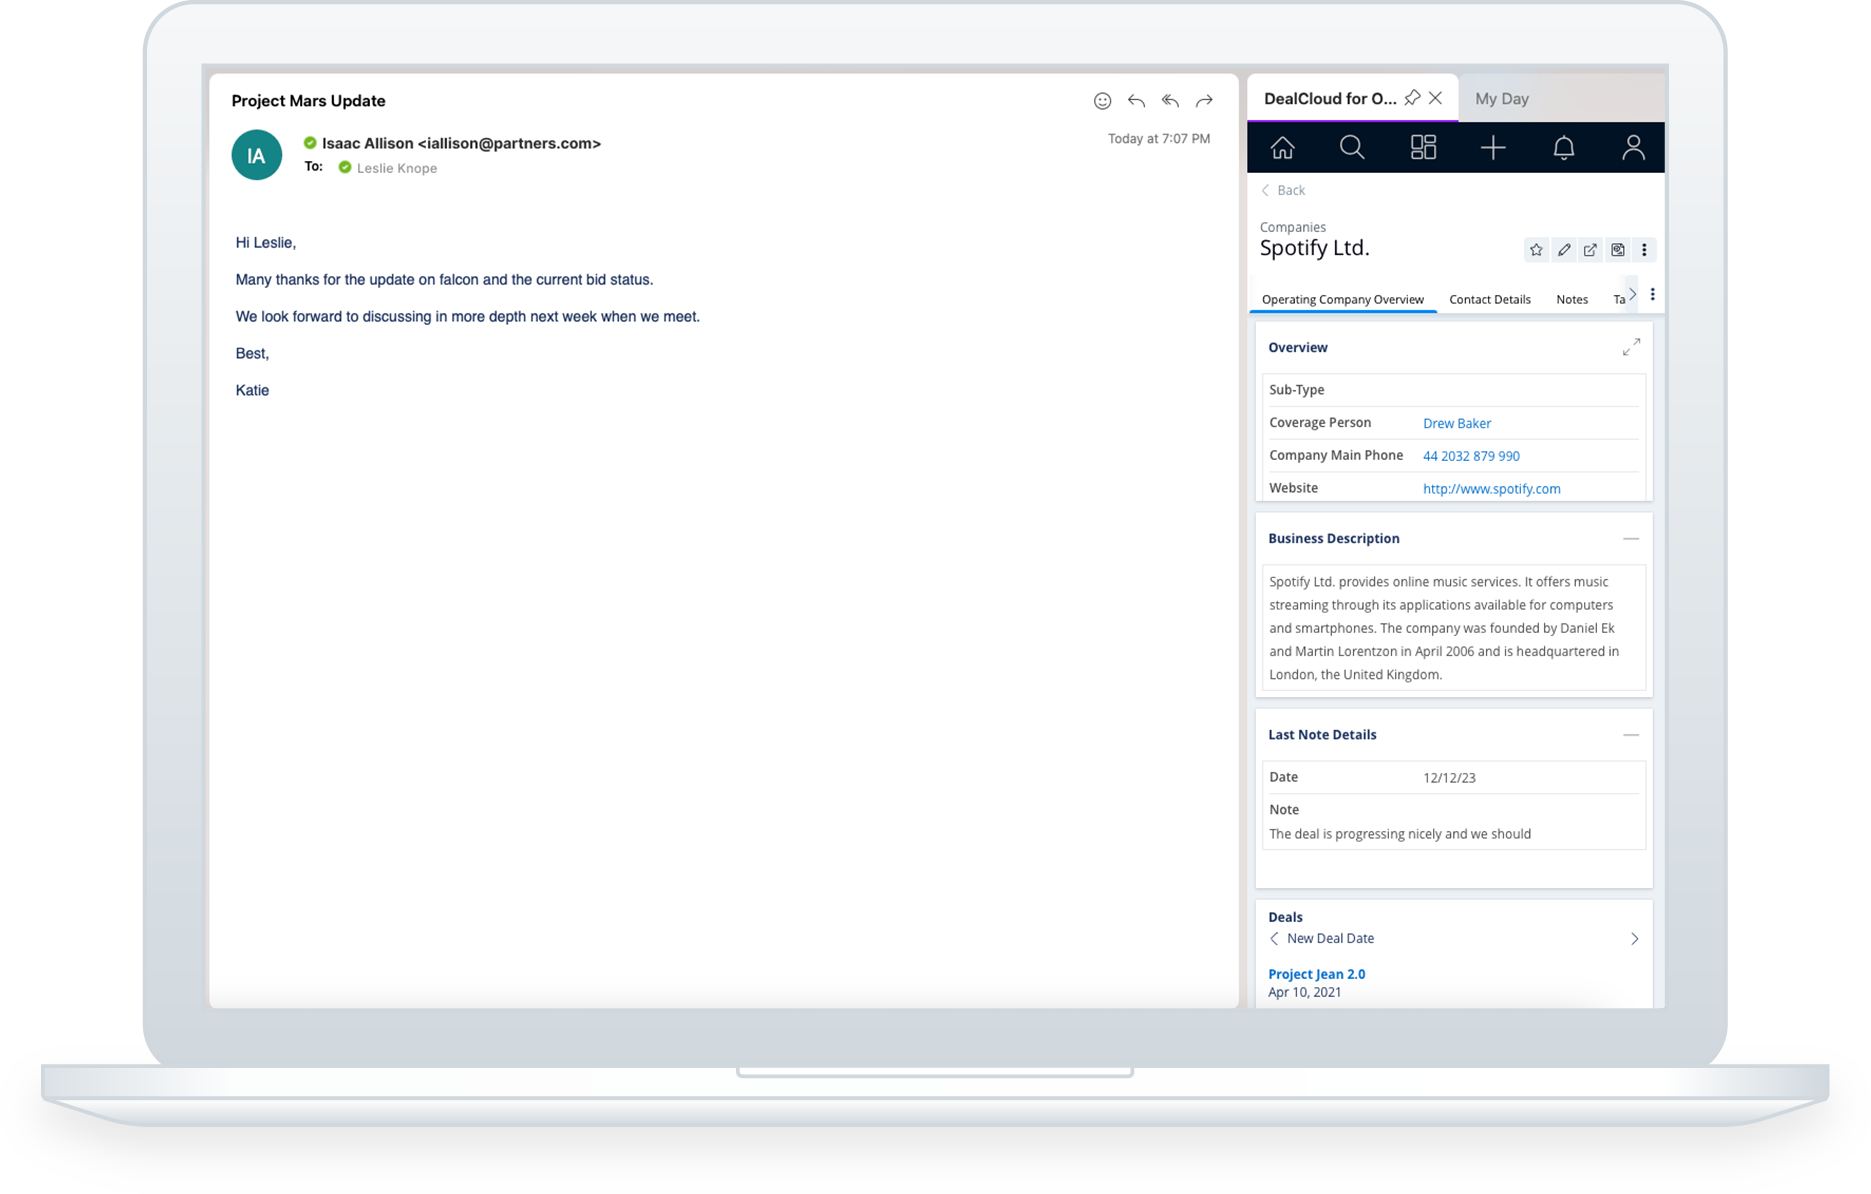
Task: Open search in the DealCloud pane
Action: coord(1353,147)
